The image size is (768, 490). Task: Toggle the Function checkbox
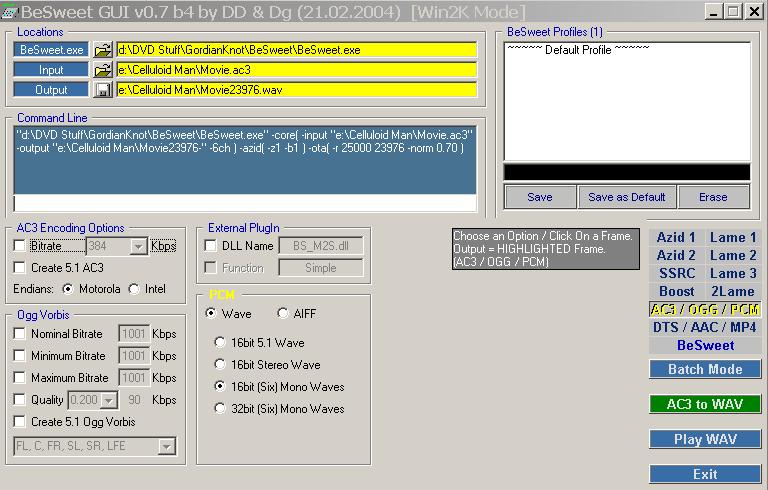[211, 268]
